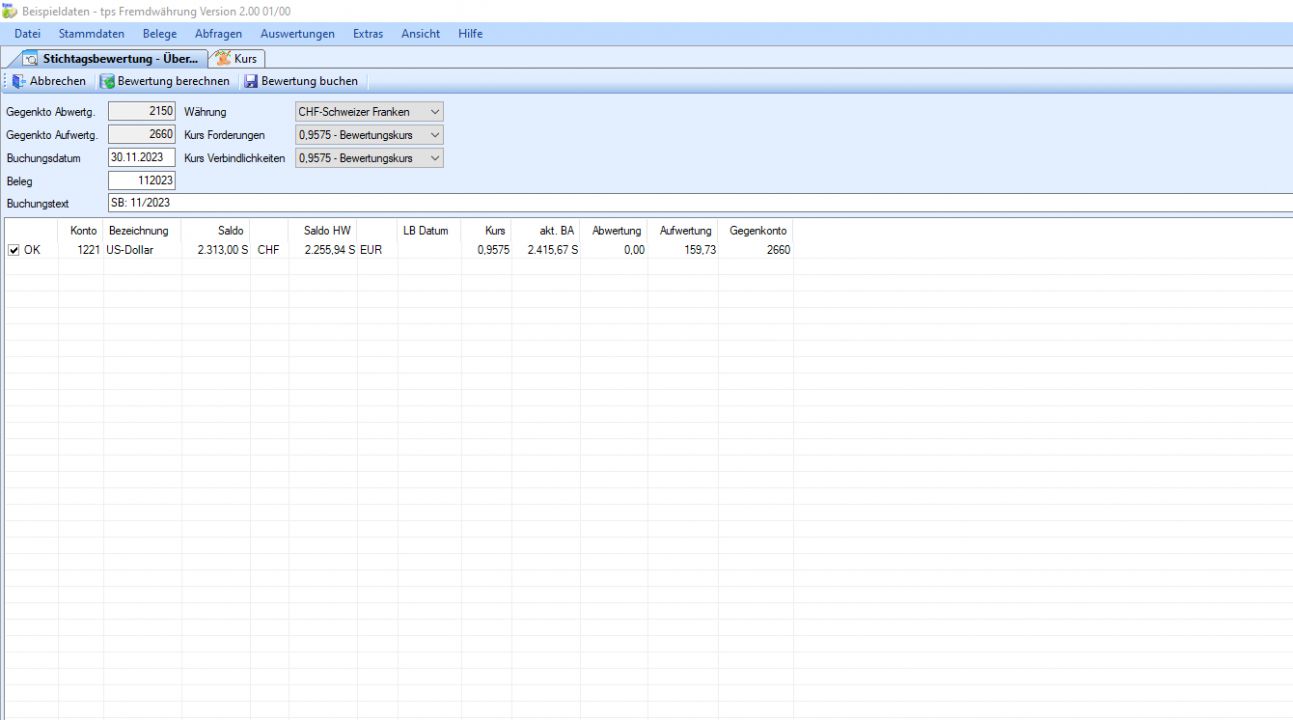The width and height of the screenshot is (1293, 720).
Task: Click the application icon in title bar
Action: (9, 11)
